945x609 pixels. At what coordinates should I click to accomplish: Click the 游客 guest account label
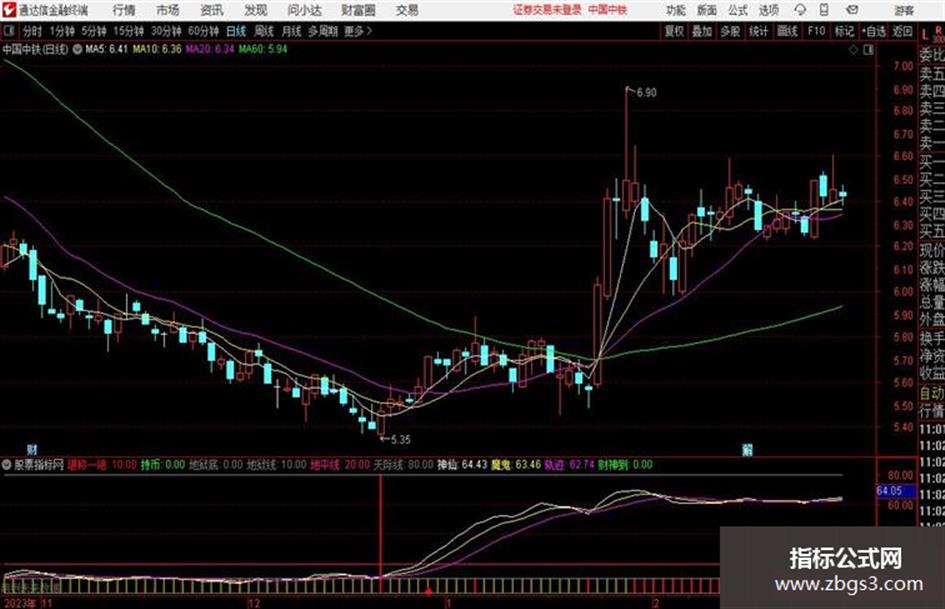(904, 10)
